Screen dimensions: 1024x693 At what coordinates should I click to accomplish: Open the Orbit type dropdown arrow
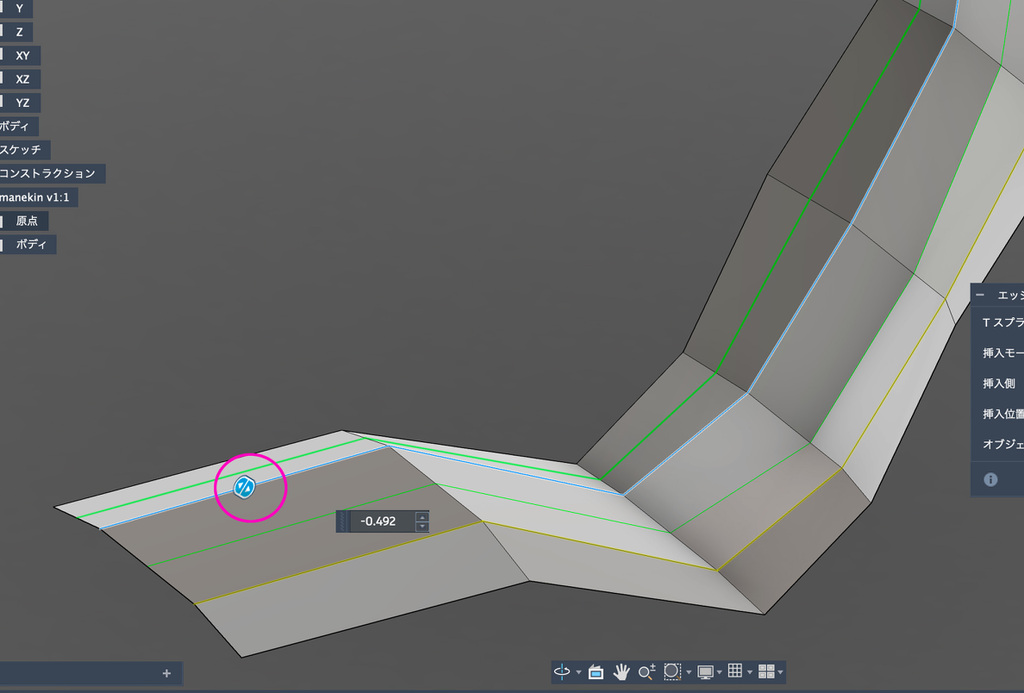point(579,673)
